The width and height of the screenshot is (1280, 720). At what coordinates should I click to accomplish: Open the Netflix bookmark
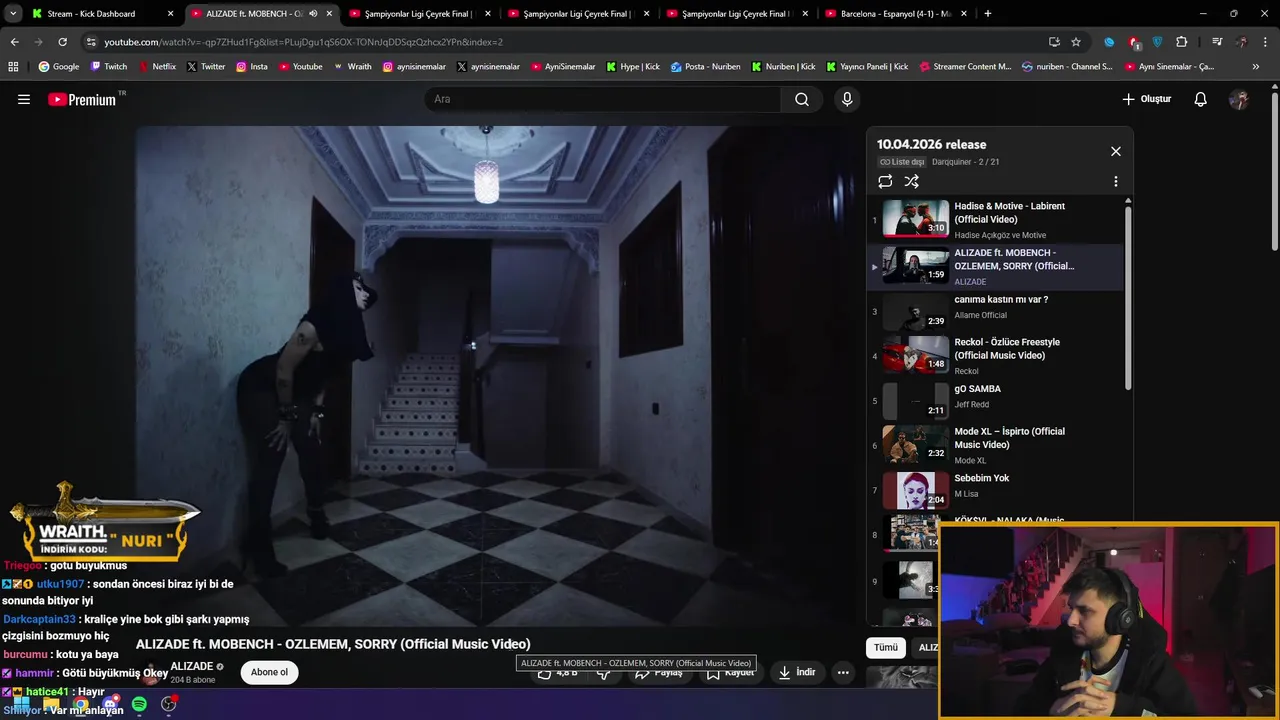[157, 67]
